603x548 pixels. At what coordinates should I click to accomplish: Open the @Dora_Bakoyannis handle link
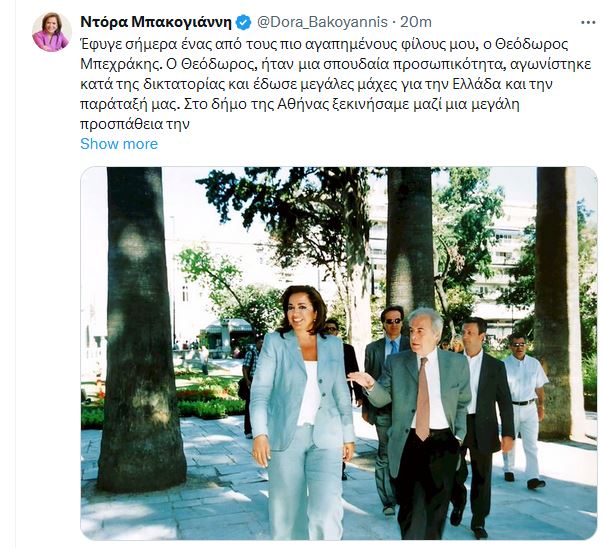tap(322, 22)
